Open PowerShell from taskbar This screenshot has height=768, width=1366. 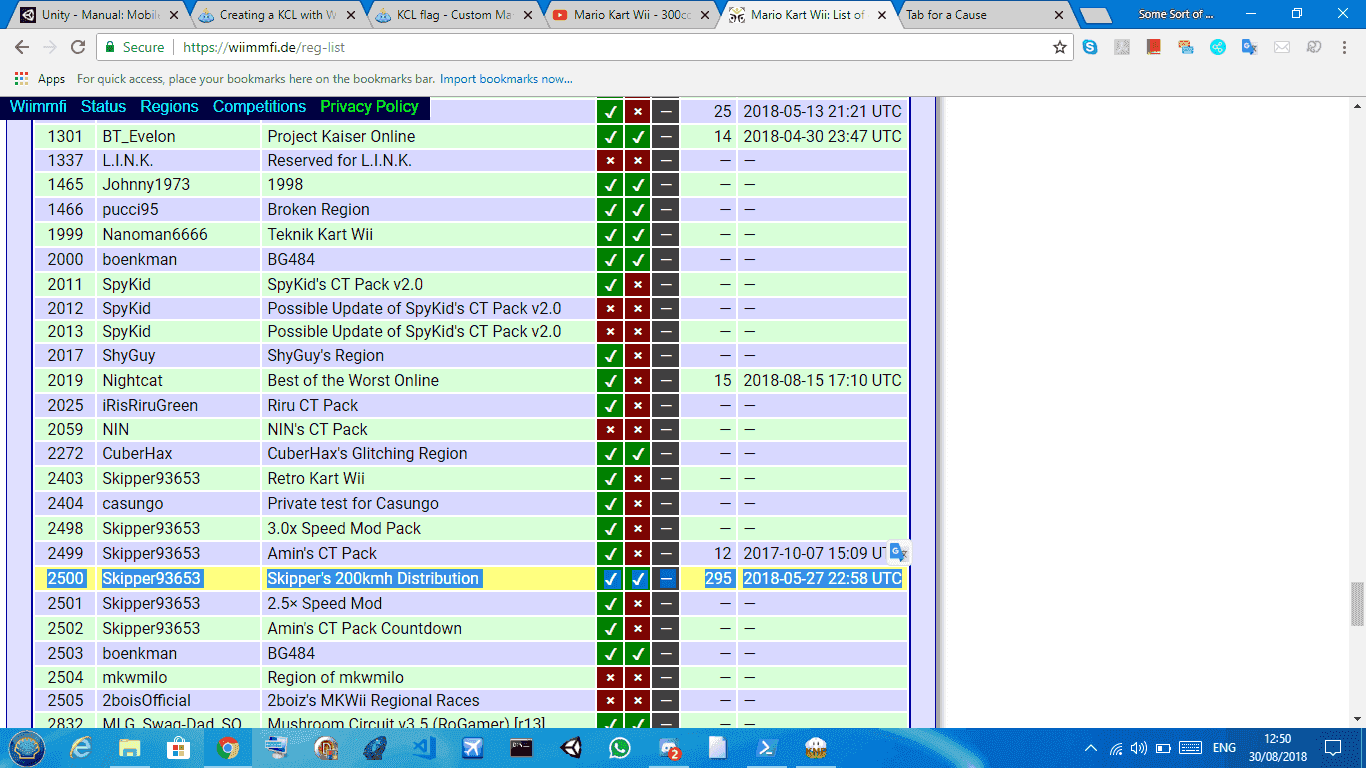click(x=766, y=748)
